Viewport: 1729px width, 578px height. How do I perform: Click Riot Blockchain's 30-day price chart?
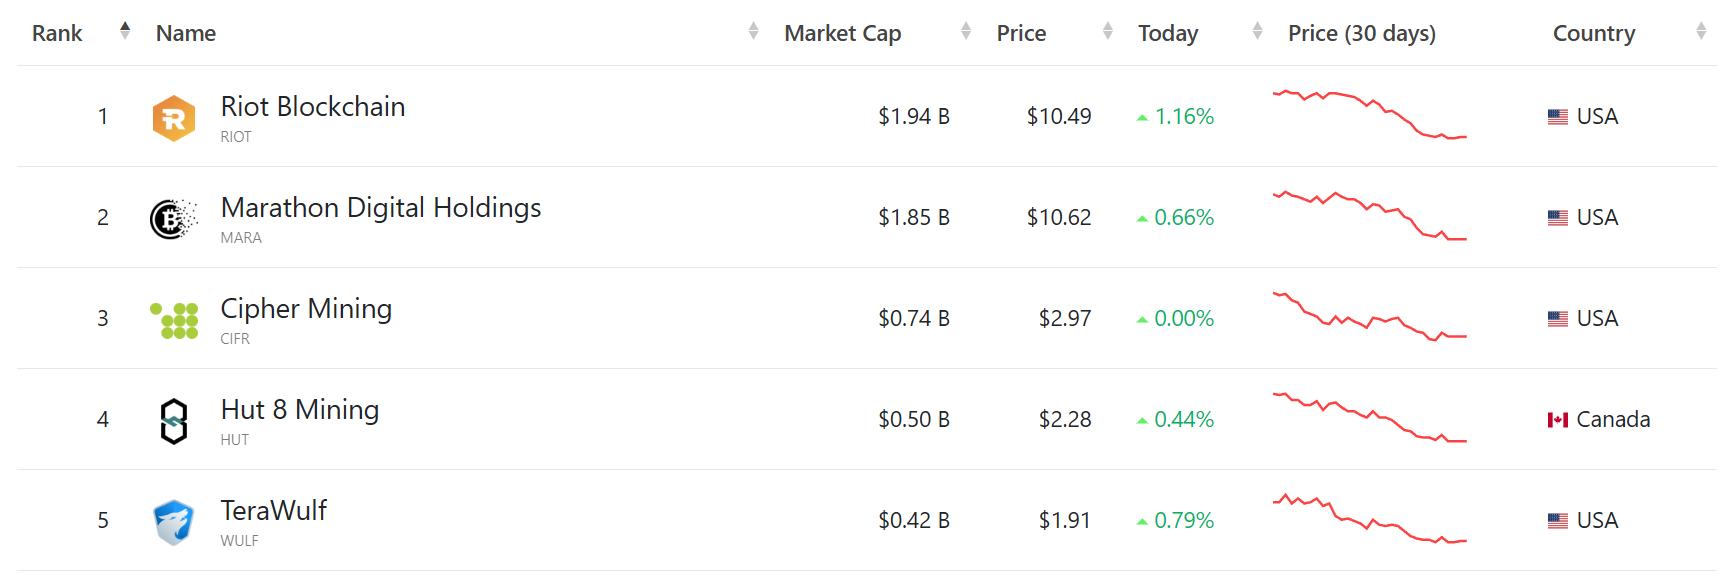click(1369, 115)
